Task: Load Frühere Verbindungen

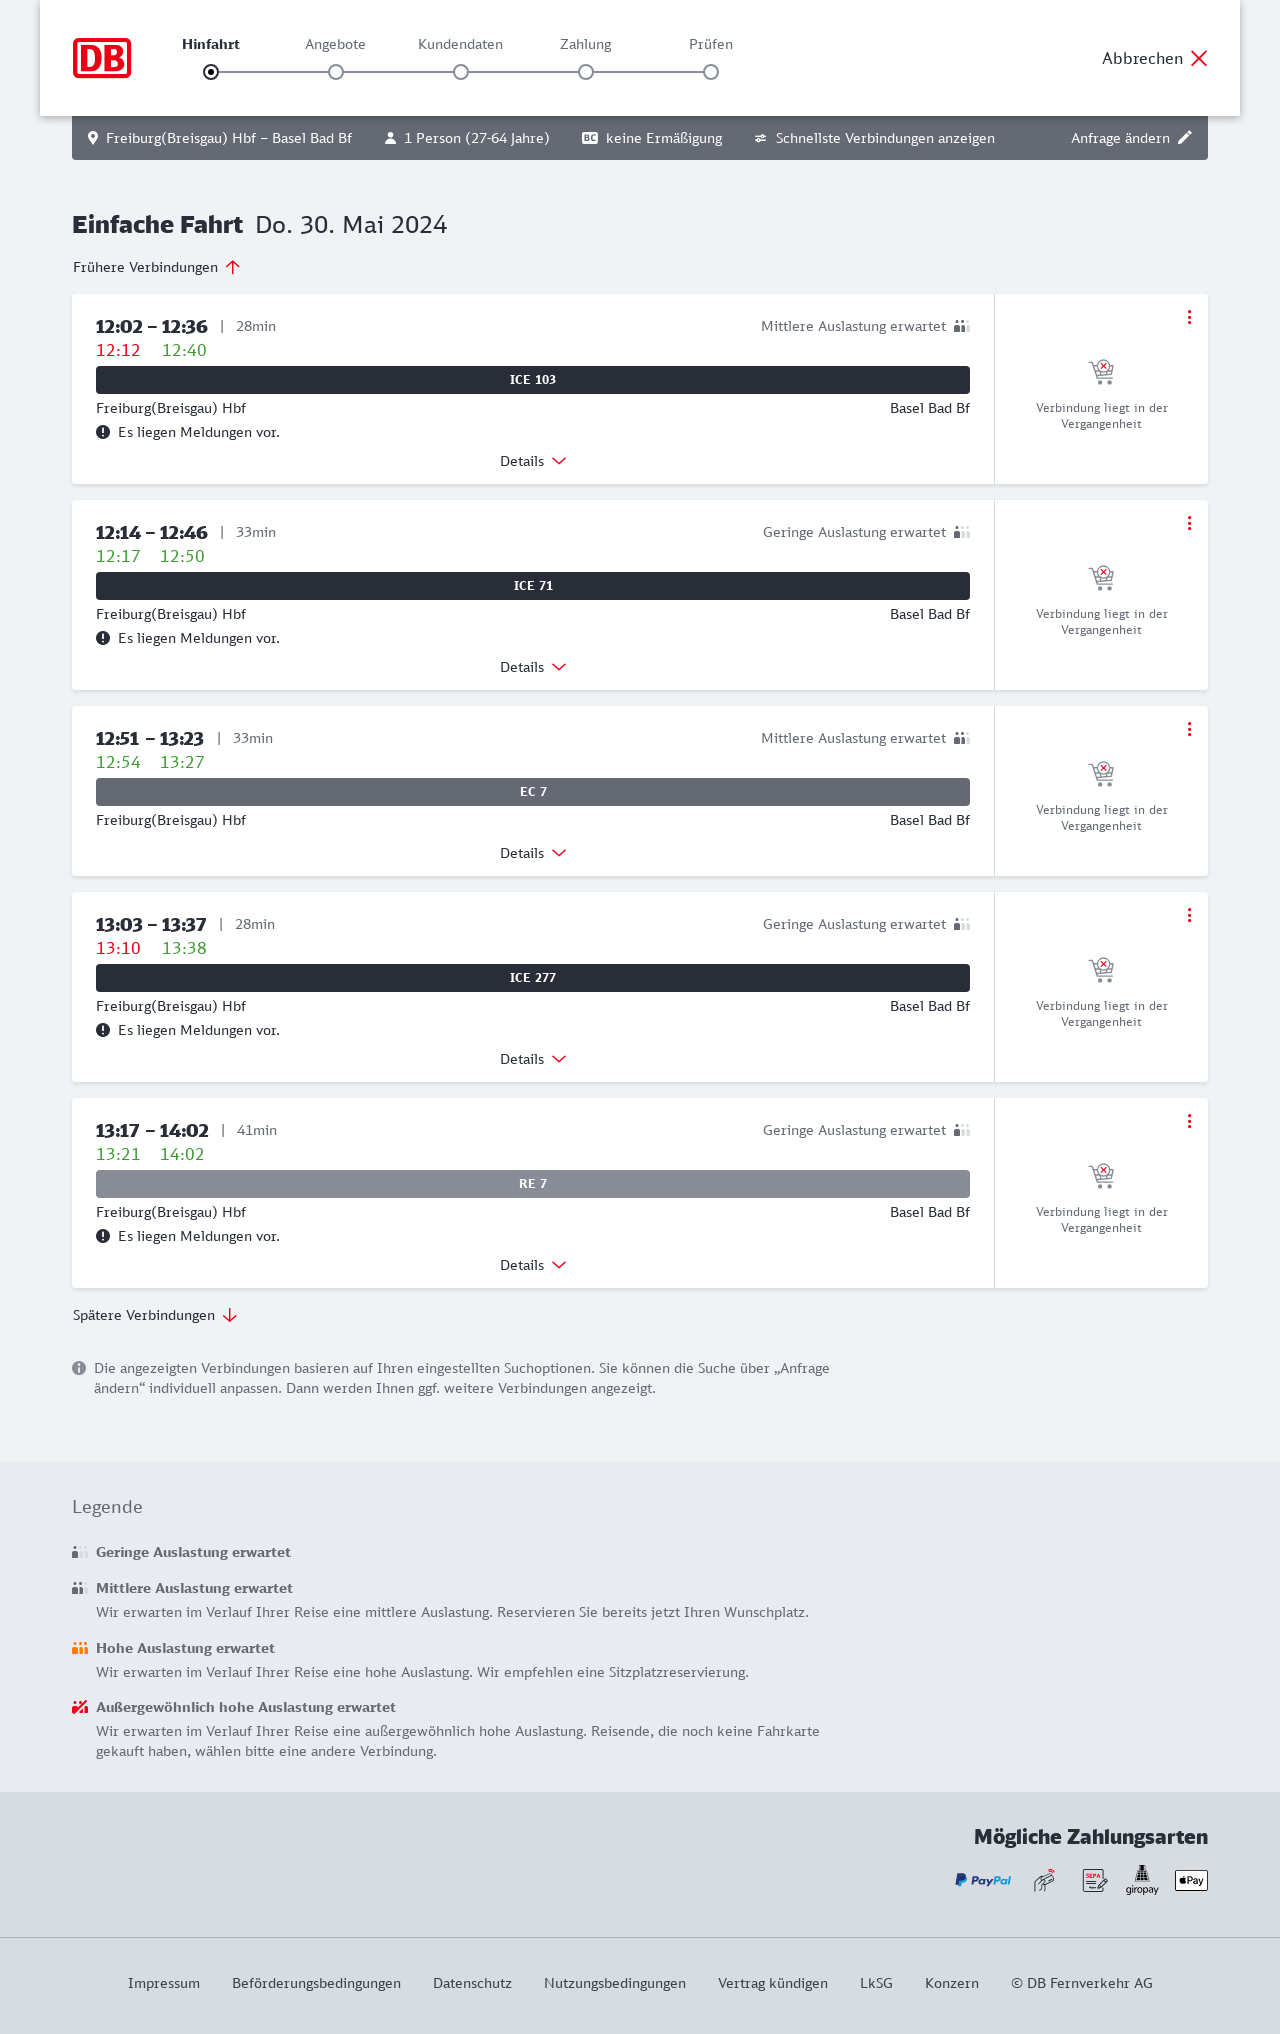Action: point(157,267)
